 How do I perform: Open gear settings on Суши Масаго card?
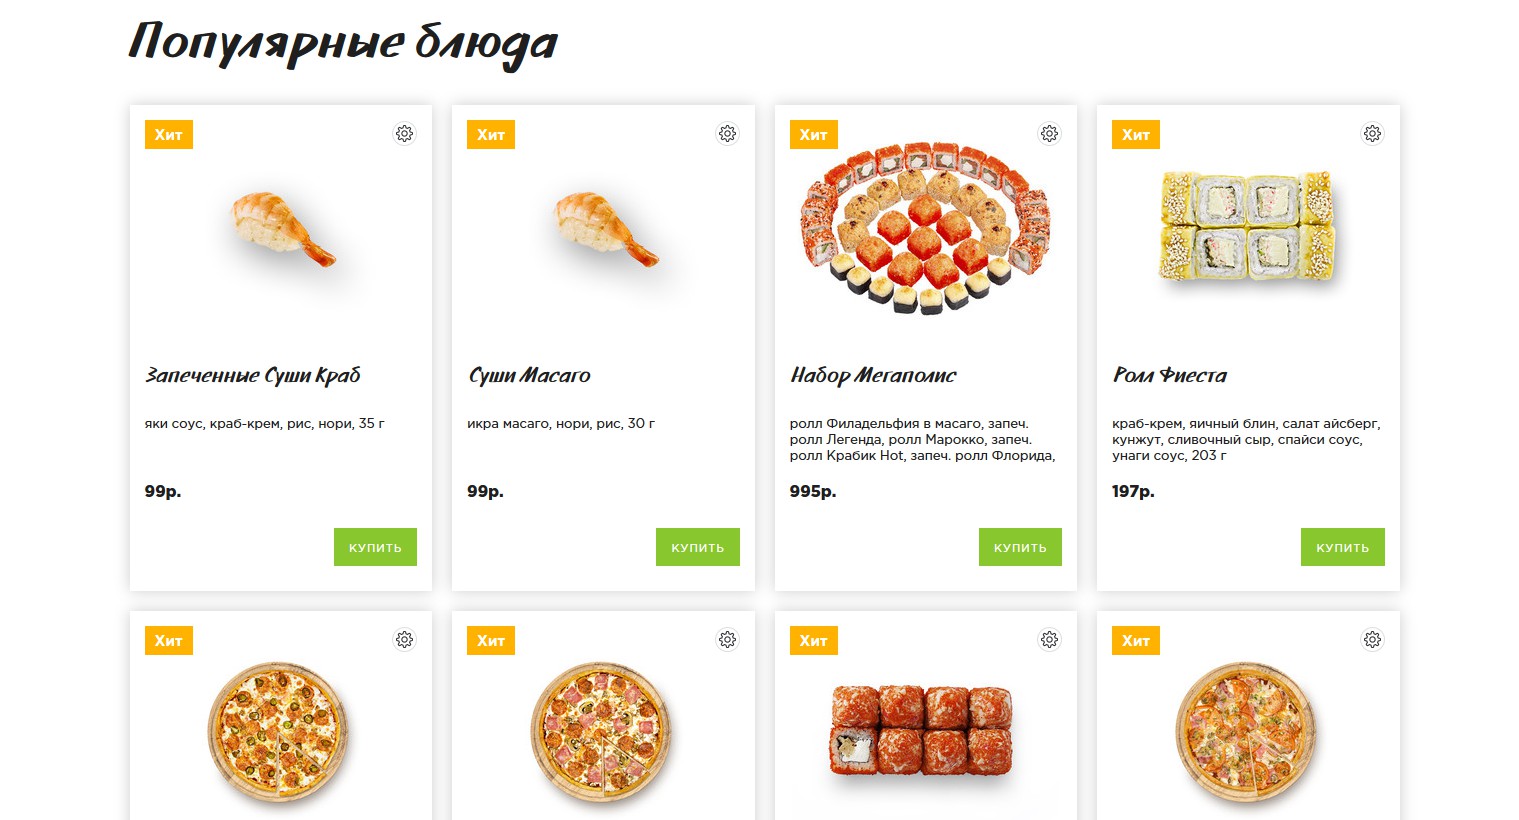(x=727, y=134)
